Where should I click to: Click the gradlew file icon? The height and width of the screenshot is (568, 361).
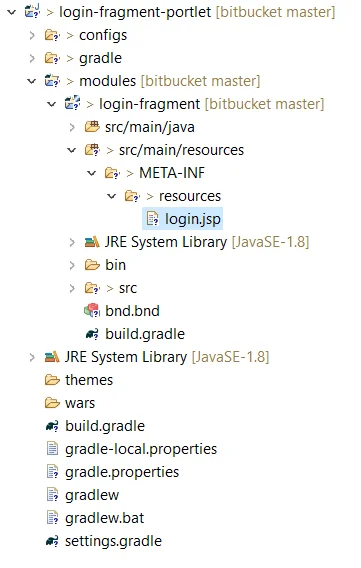(x=53, y=495)
